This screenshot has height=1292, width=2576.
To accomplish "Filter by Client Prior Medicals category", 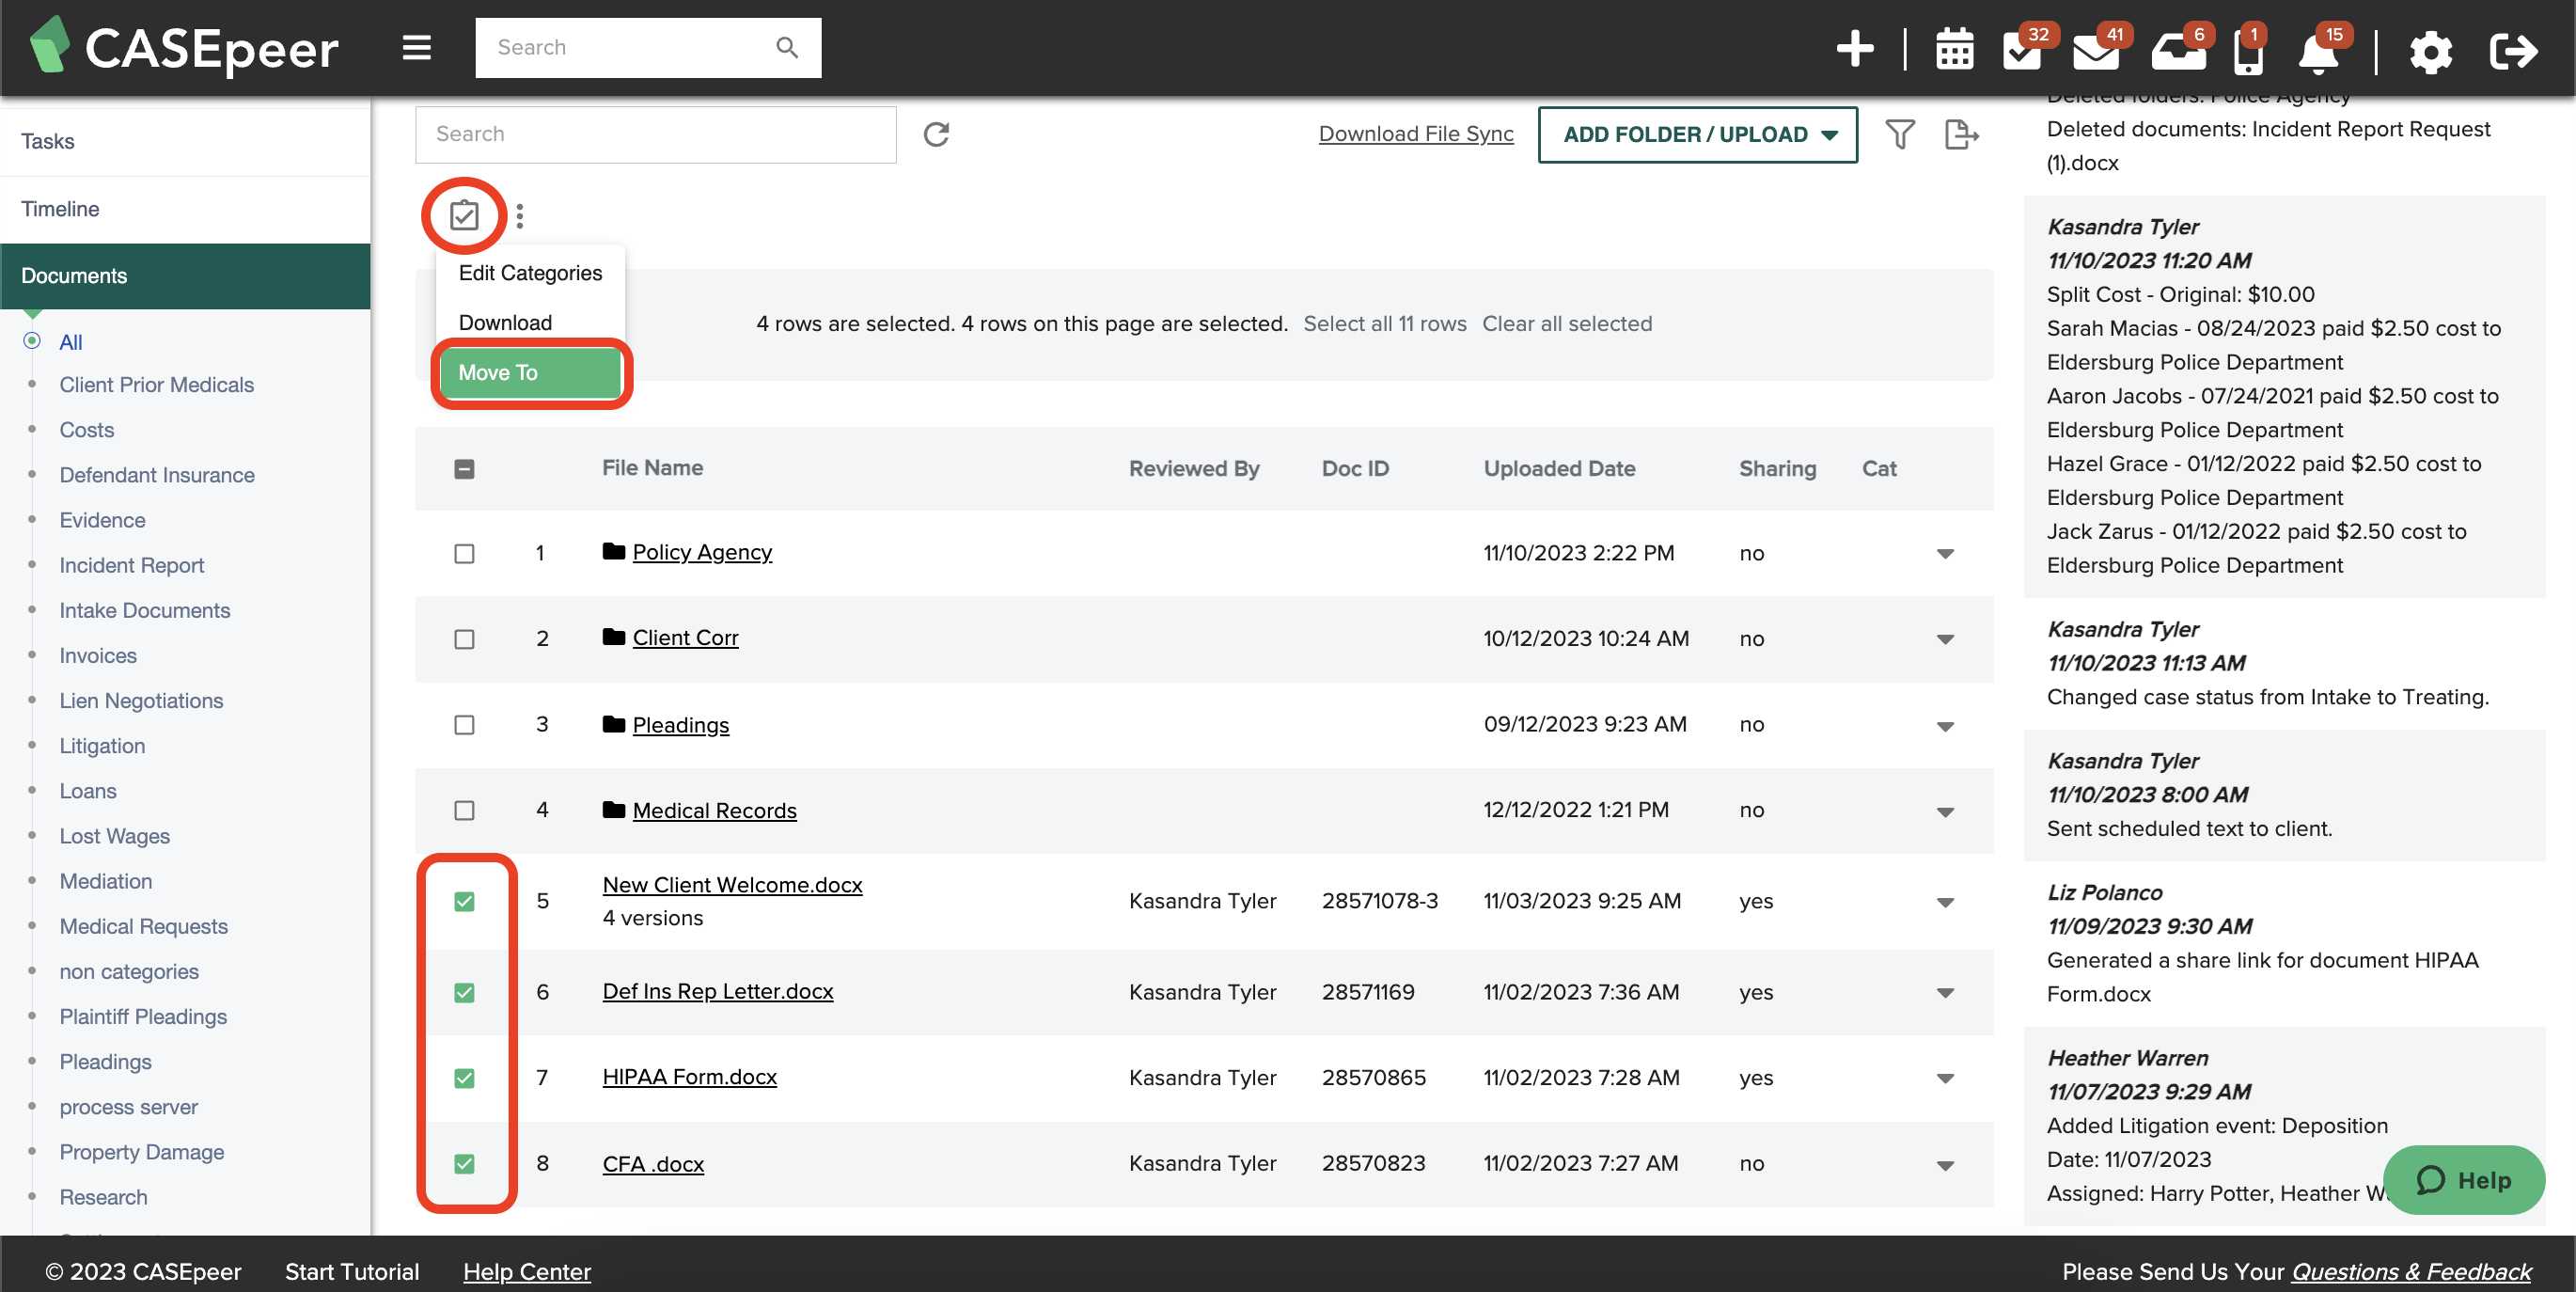I will pyautogui.click(x=156, y=384).
